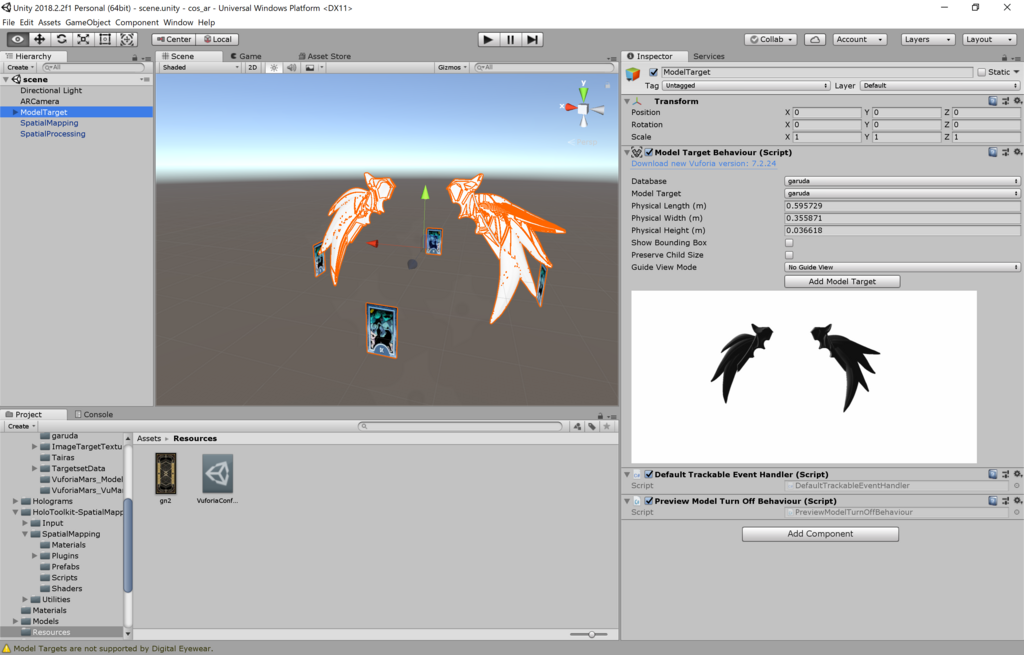The height and width of the screenshot is (655, 1024).
Task: Open the Account dropdown button
Action: (860, 39)
